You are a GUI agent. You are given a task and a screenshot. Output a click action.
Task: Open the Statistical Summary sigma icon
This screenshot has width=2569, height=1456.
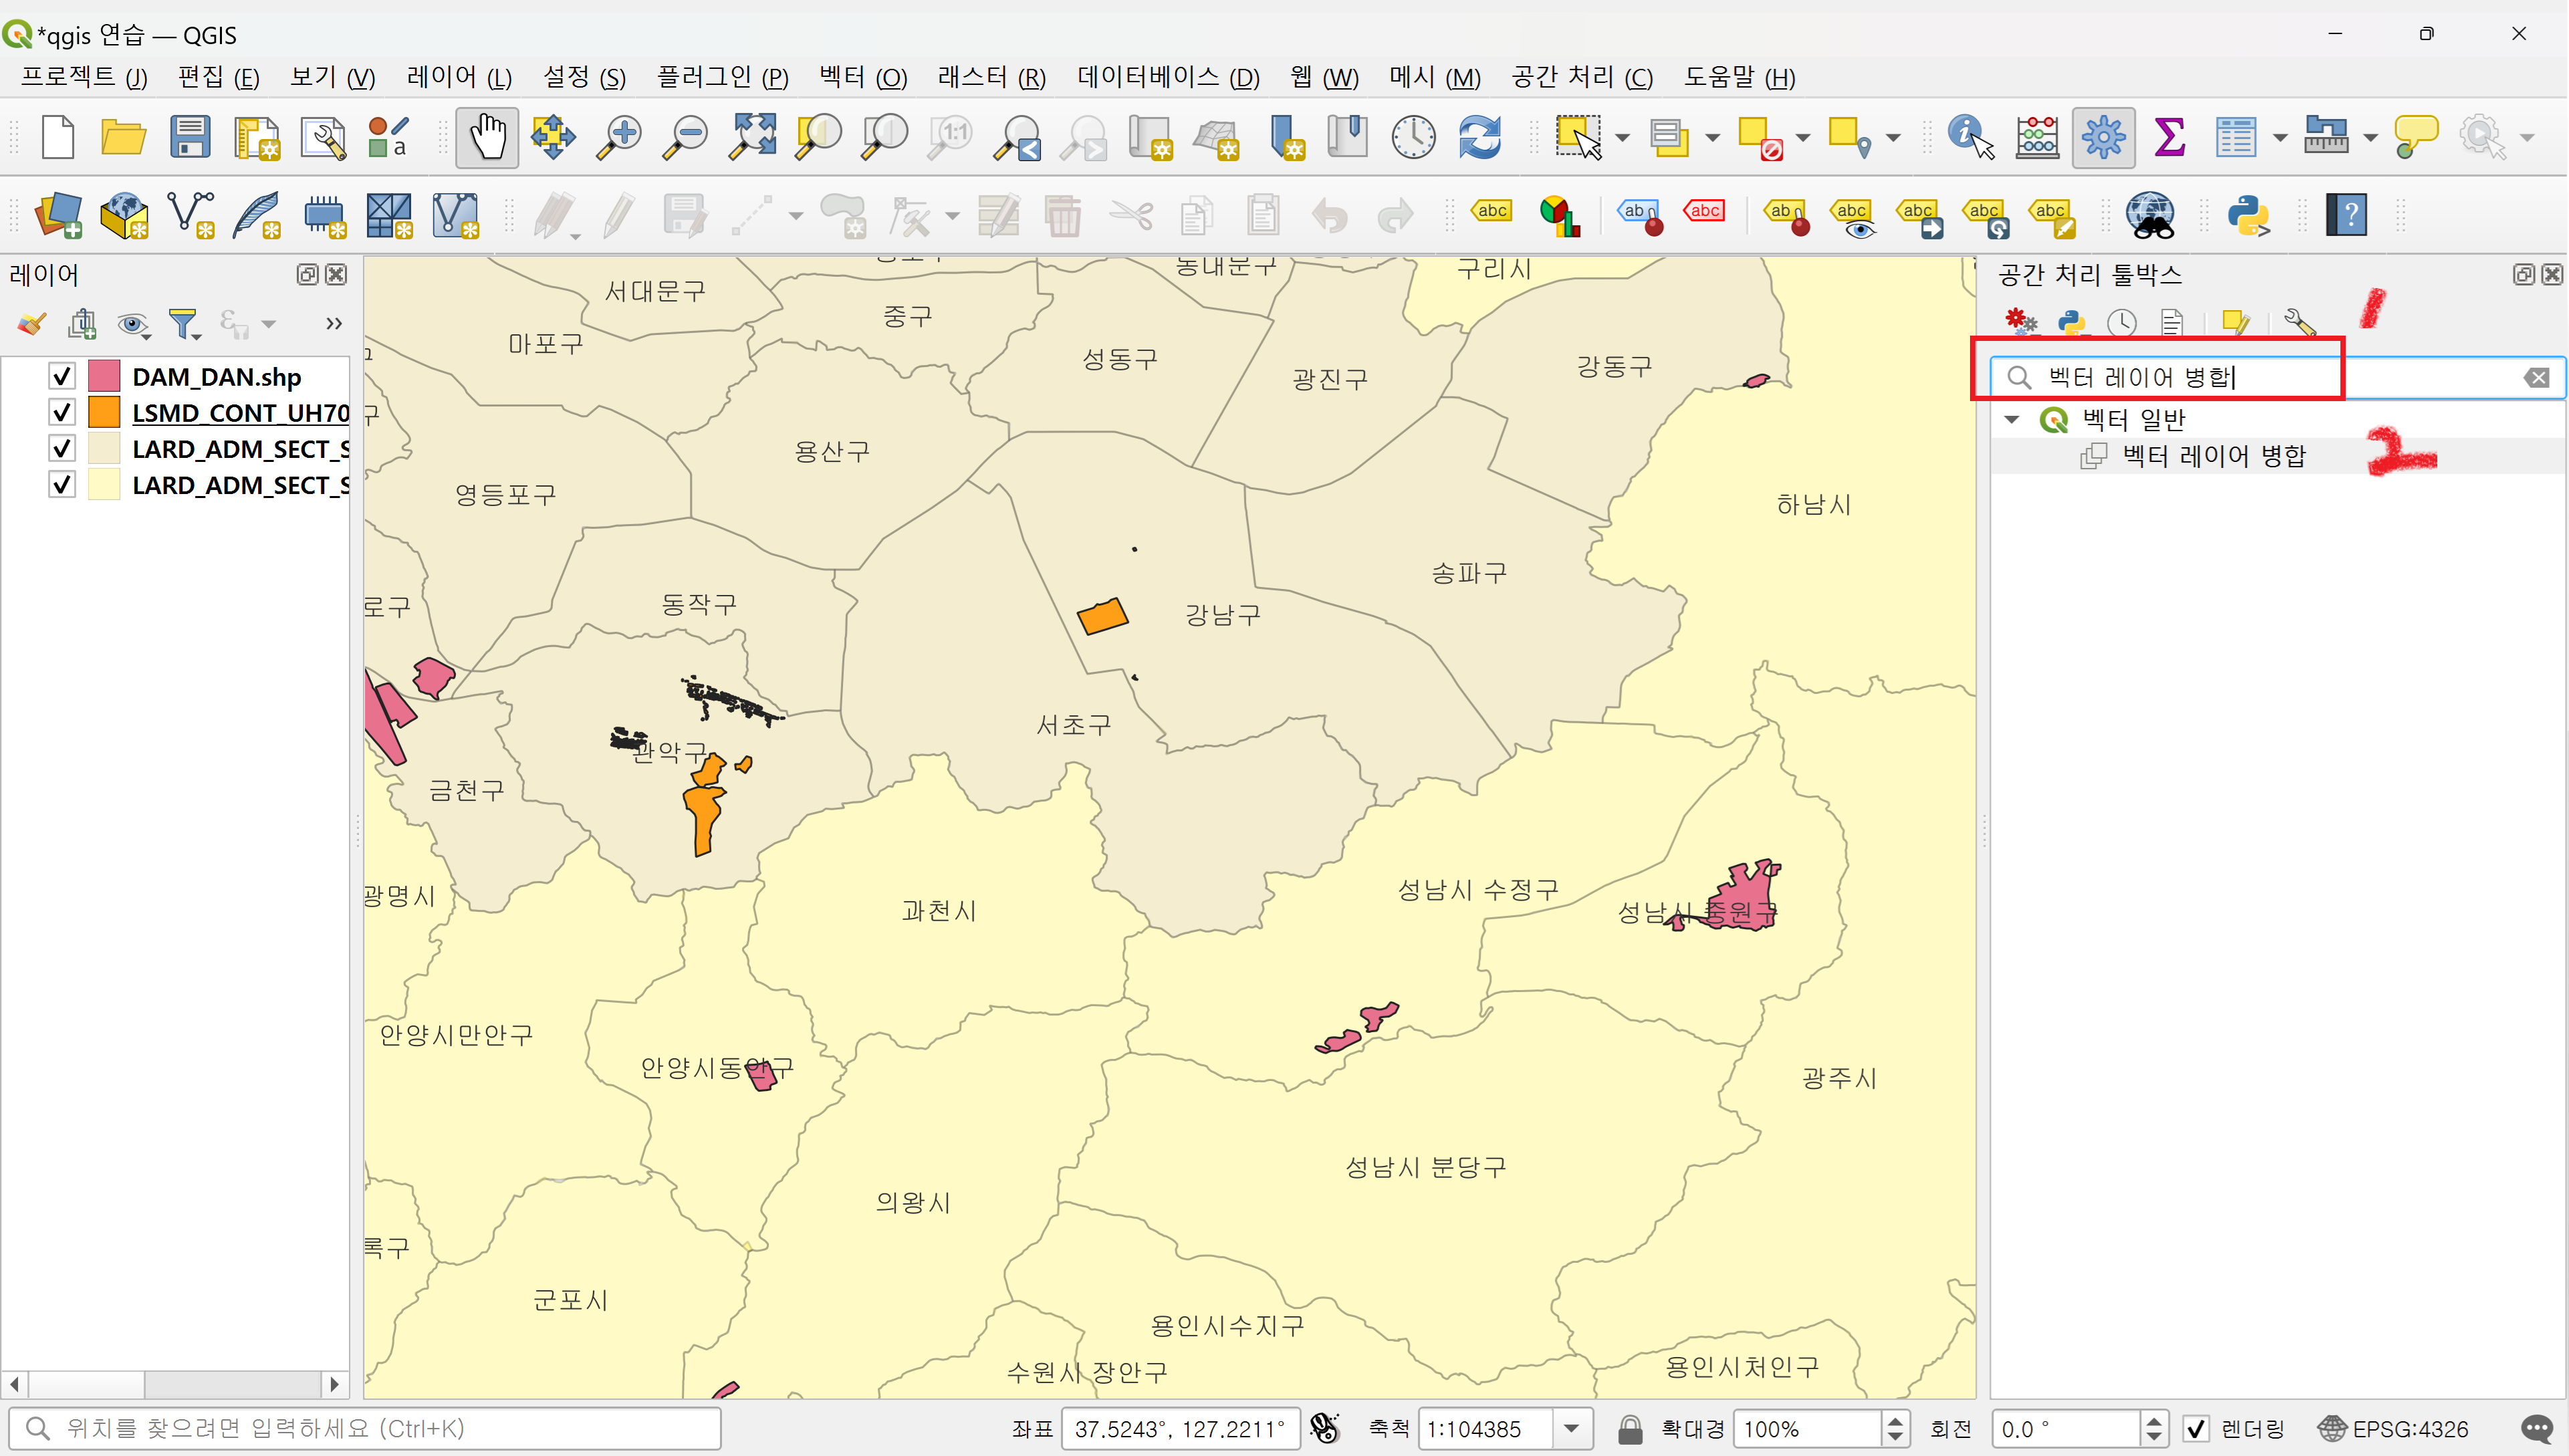pyautogui.click(x=2169, y=137)
